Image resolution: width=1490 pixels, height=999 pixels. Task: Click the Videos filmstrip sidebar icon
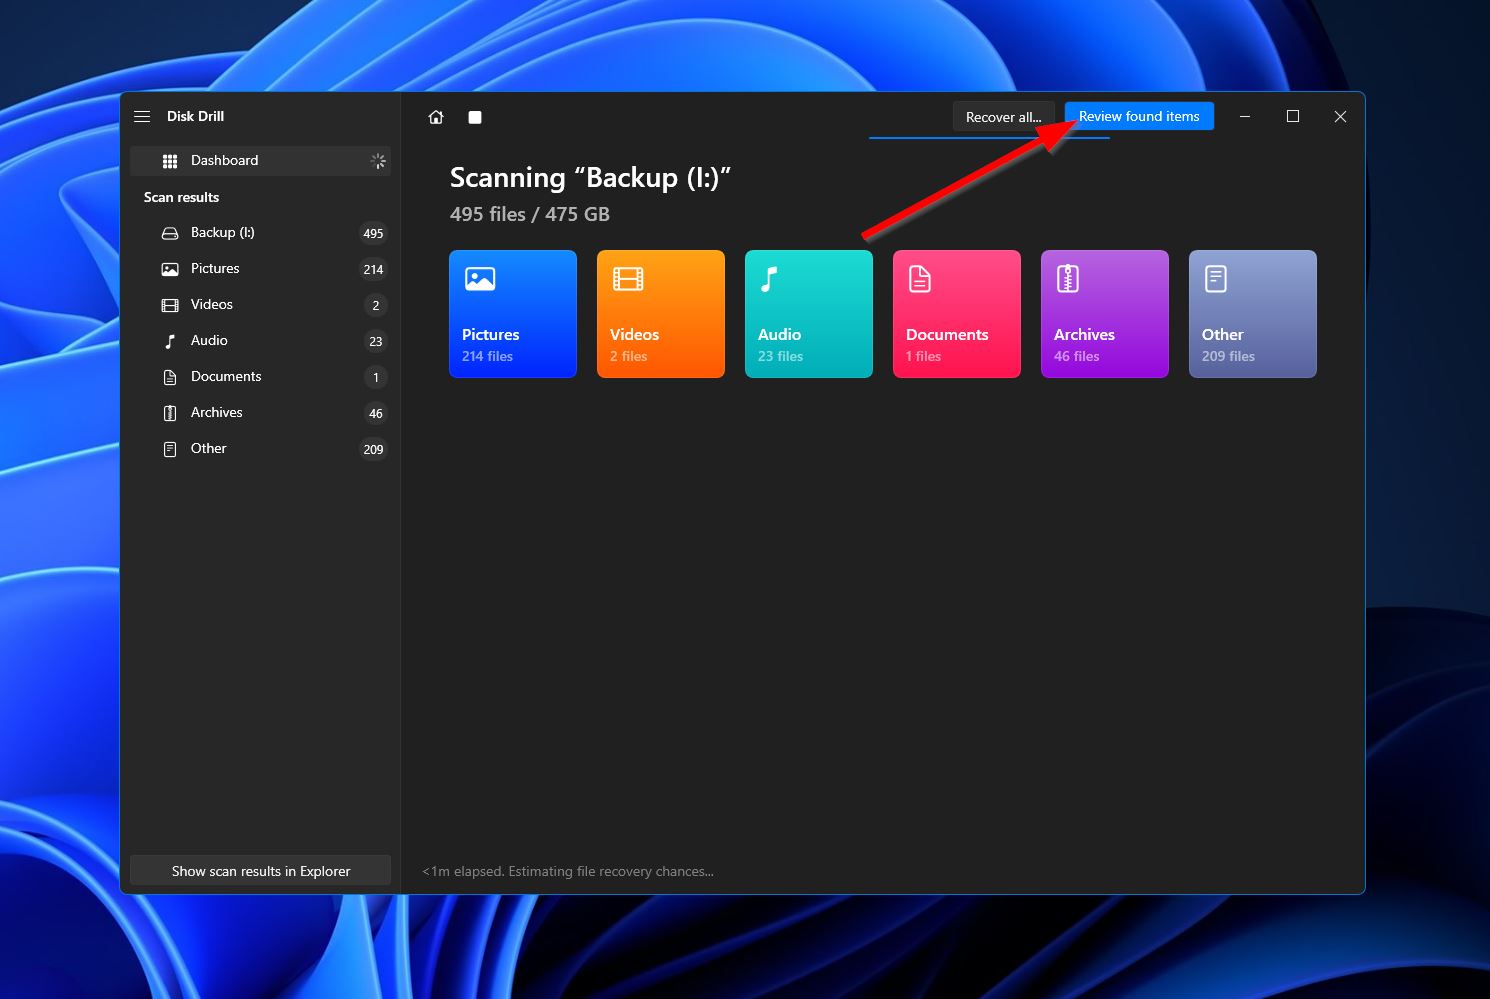[170, 305]
